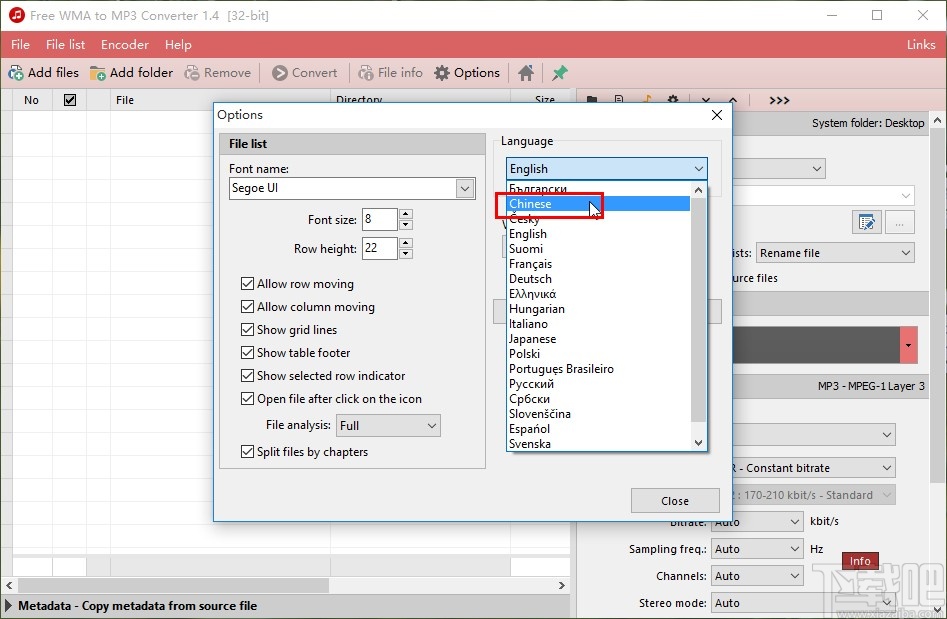Click the Convert icon
The image size is (947, 619).
(279, 72)
